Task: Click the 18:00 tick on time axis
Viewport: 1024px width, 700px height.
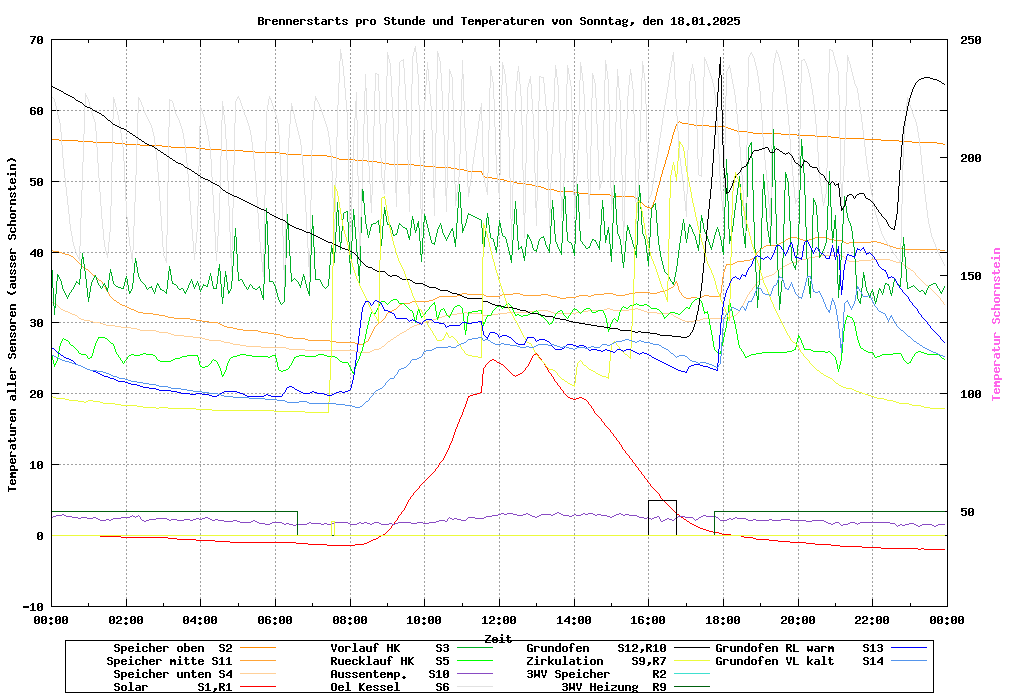Action: (723, 620)
